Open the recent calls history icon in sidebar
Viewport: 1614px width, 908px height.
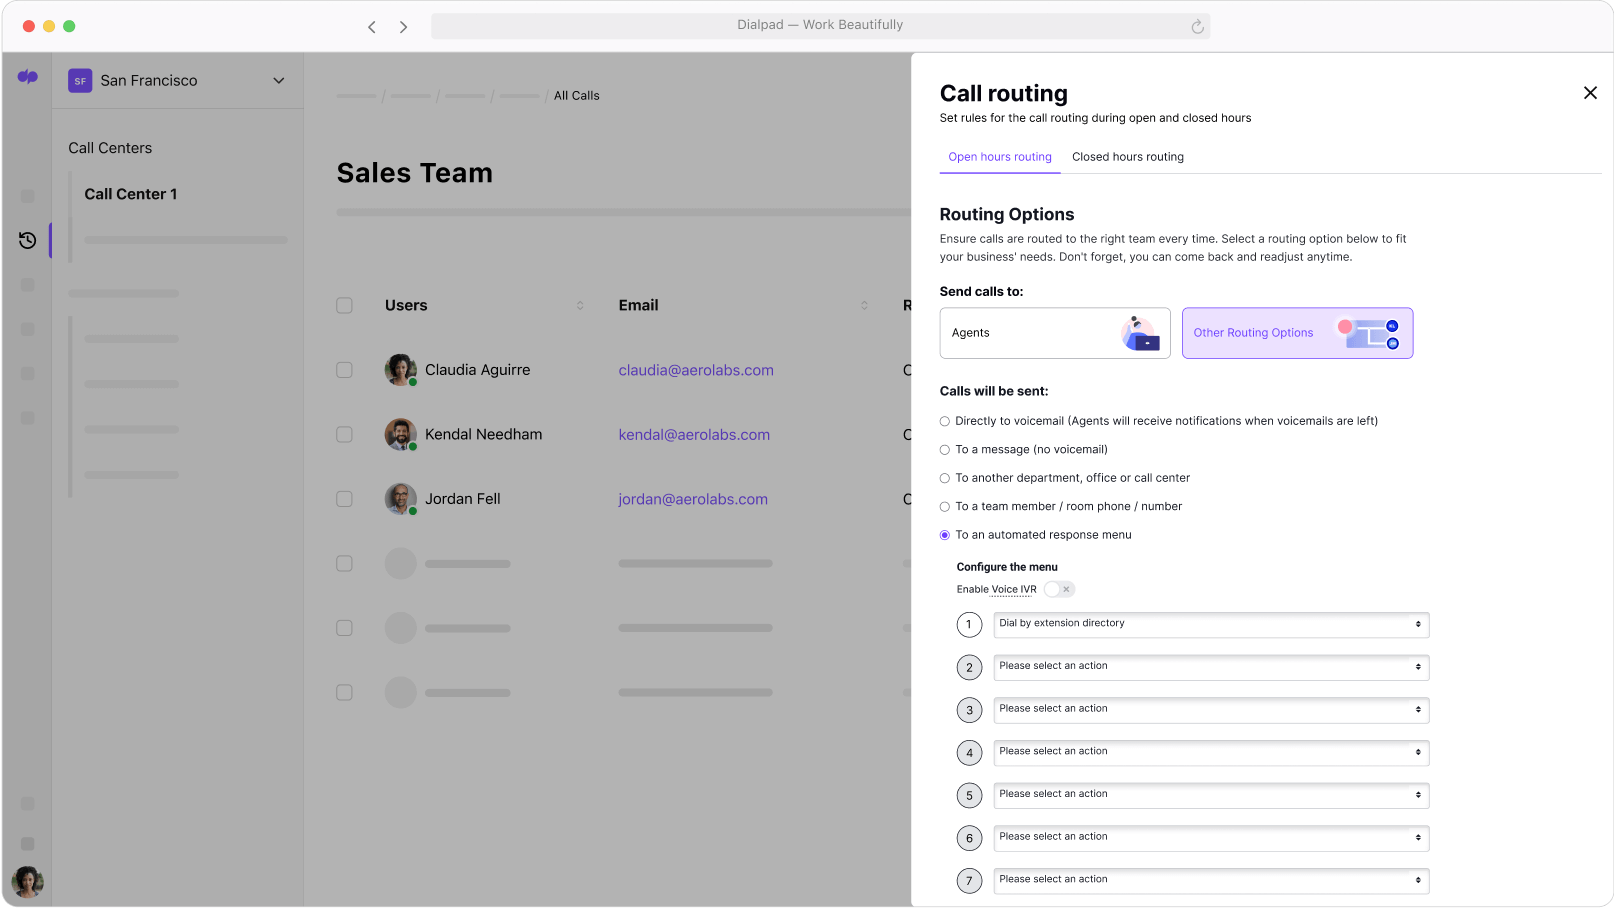[x=27, y=240]
